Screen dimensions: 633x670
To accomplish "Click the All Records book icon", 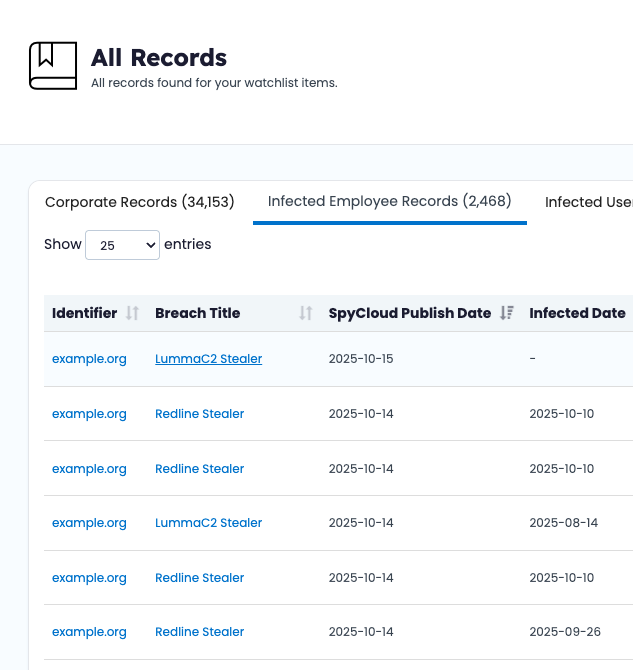I will pyautogui.click(x=53, y=66).
